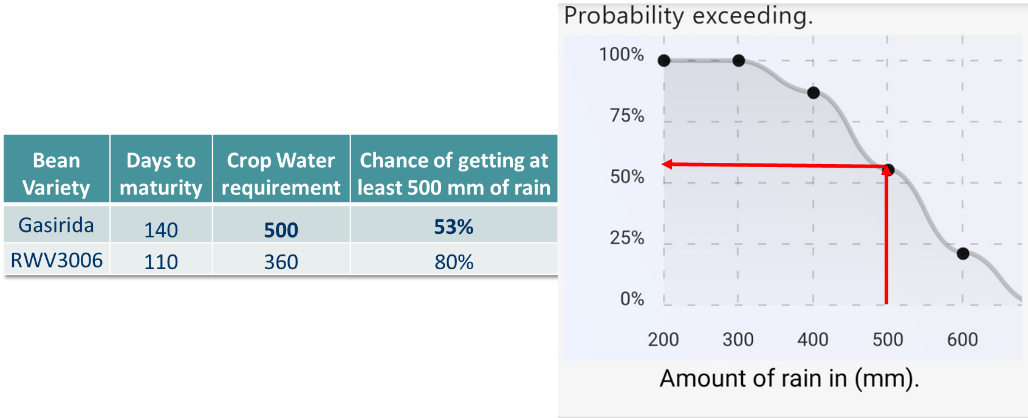Click the 140 days cell
1028x418 pixels.
point(161,229)
